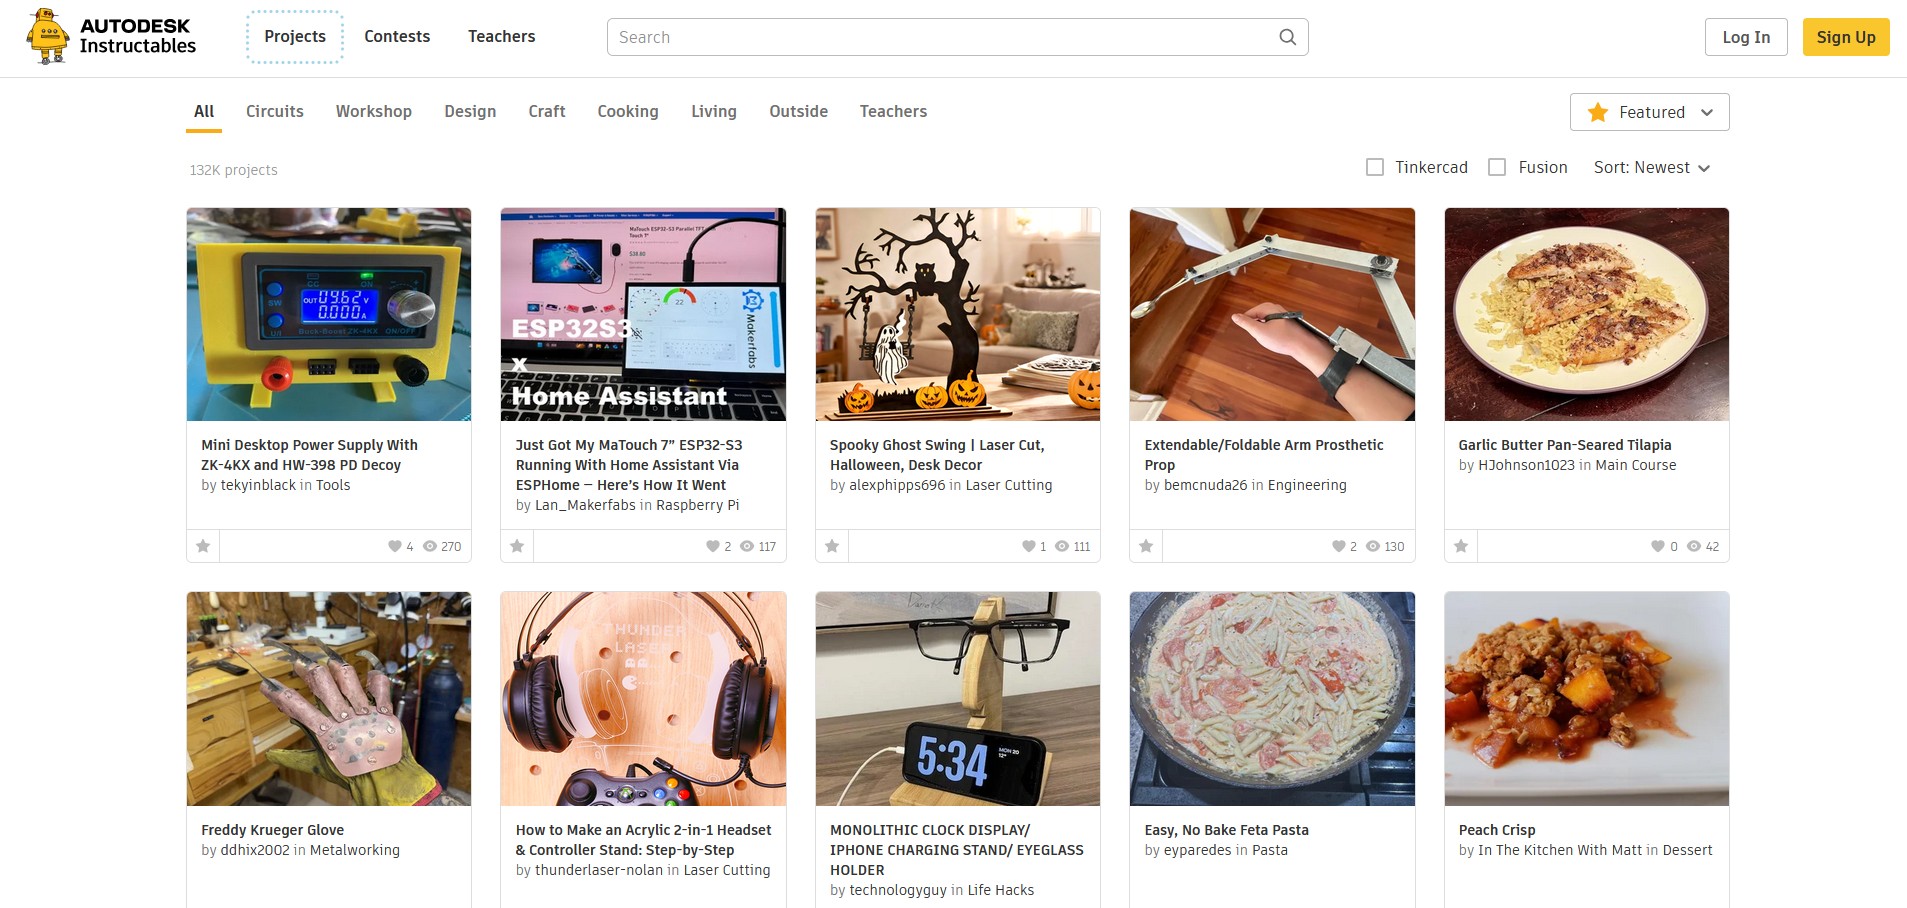The height and width of the screenshot is (908, 1907).
Task: Click the Sign Up button
Action: pyautogui.click(x=1845, y=37)
